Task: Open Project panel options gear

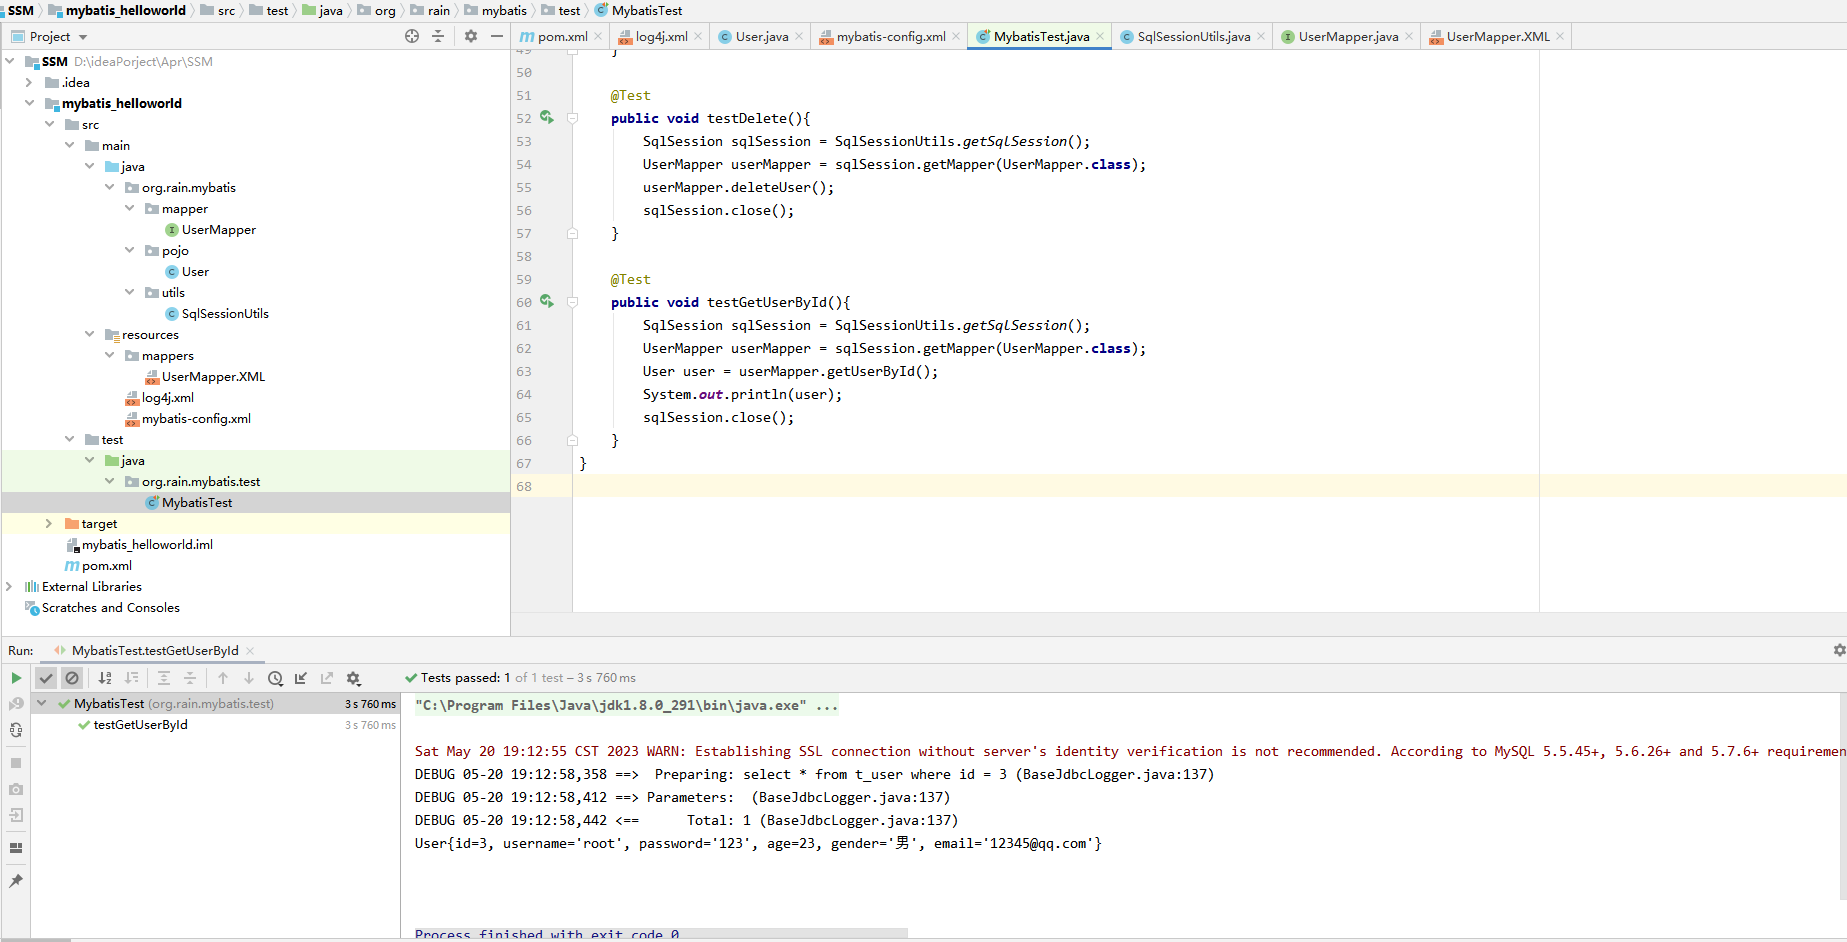Action: tap(471, 36)
